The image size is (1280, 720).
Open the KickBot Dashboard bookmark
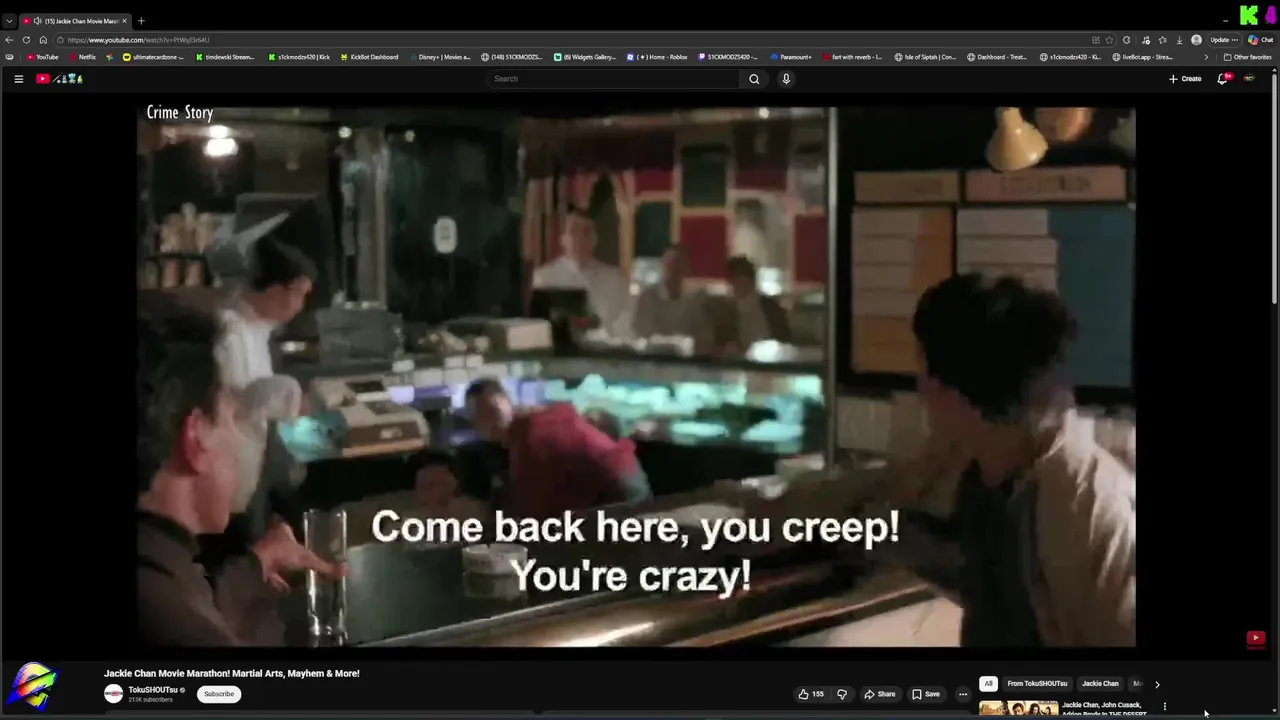point(369,57)
